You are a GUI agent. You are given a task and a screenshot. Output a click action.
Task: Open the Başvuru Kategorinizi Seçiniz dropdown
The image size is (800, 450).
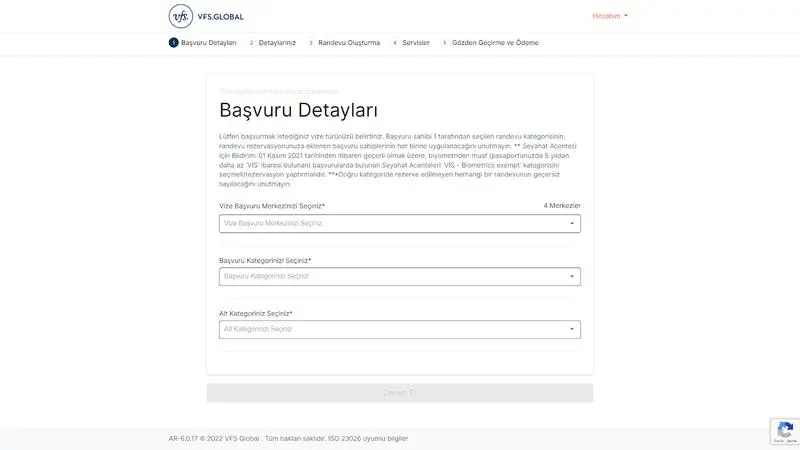[399, 277]
